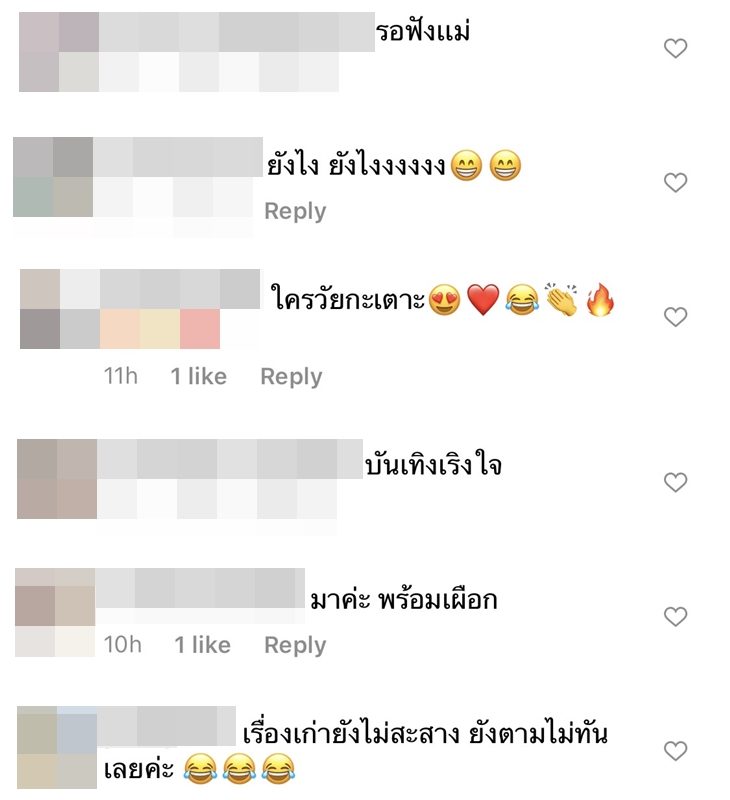This screenshot has height=800, width=730.
Task: Open blurred username before "บันเทิงเริงใจ"
Action: point(230,459)
